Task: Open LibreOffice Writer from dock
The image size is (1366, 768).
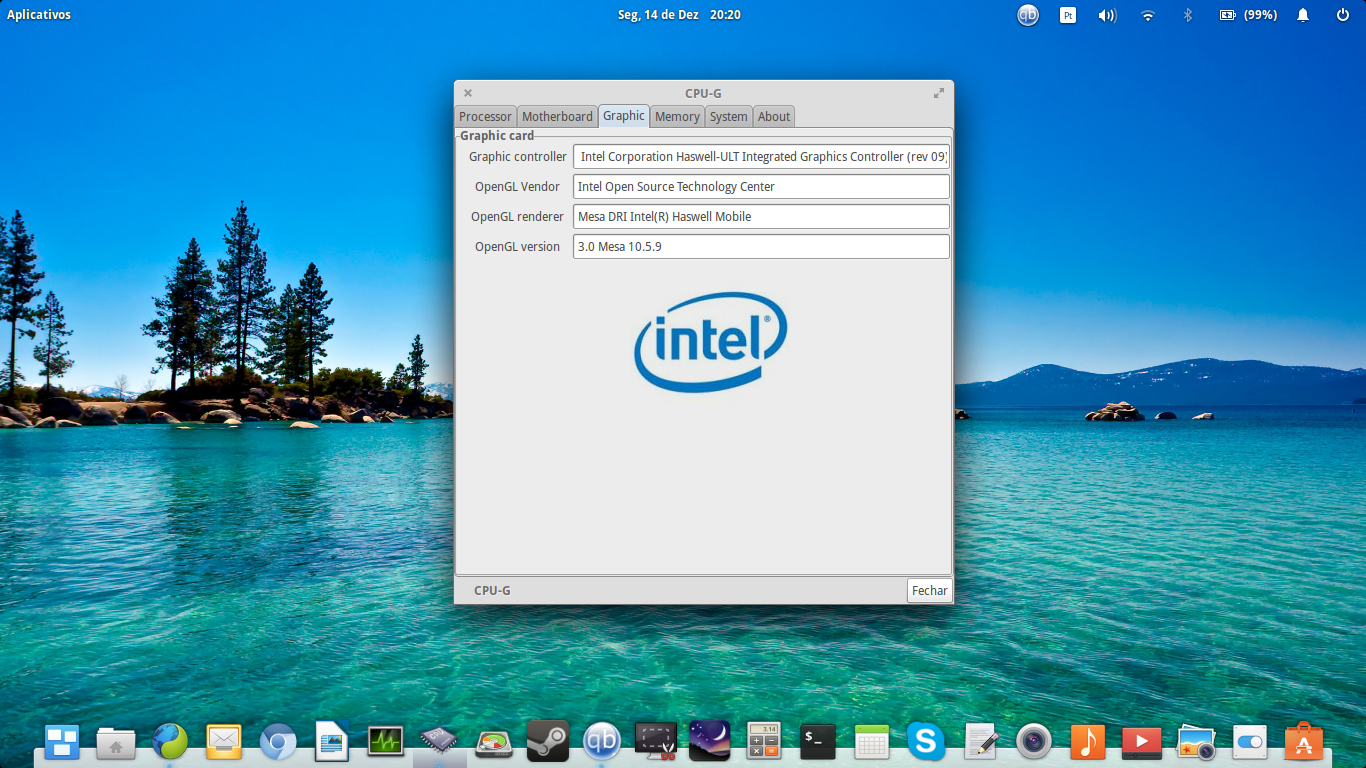Action: [x=332, y=741]
